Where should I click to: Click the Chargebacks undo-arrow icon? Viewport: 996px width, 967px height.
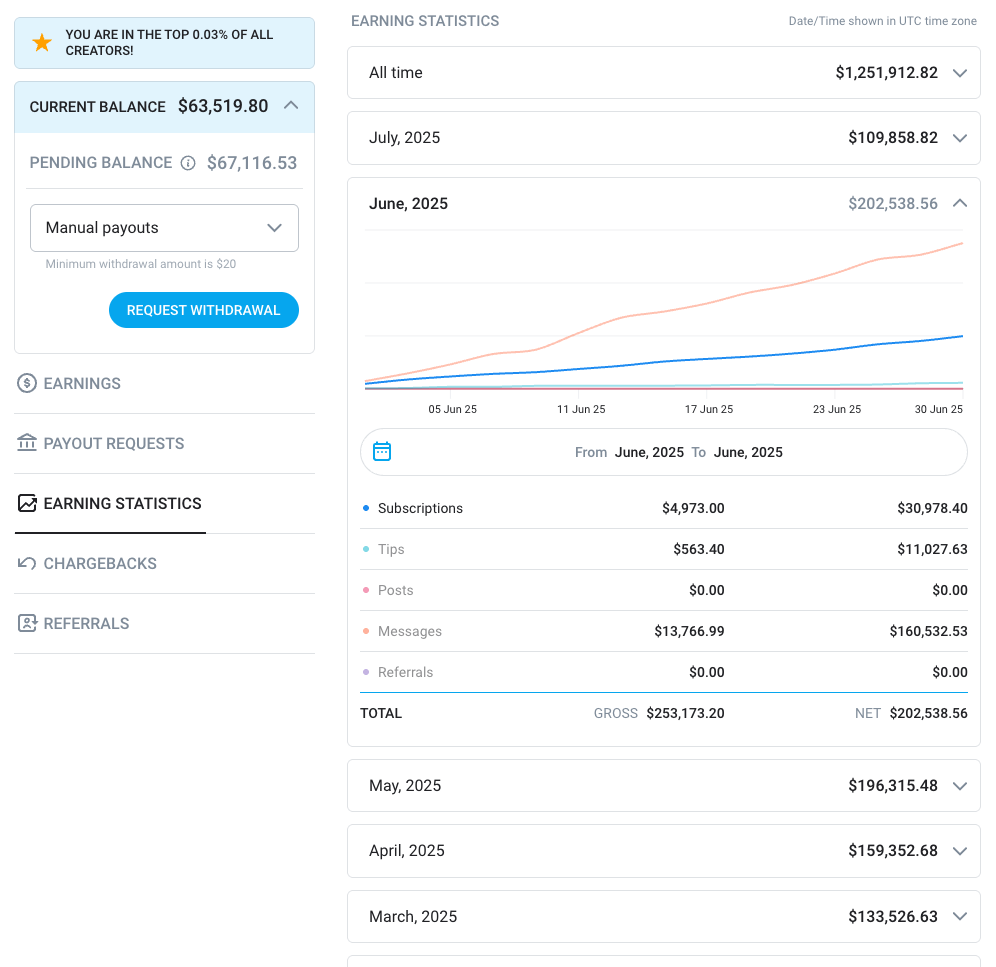pyautogui.click(x=27, y=563)
